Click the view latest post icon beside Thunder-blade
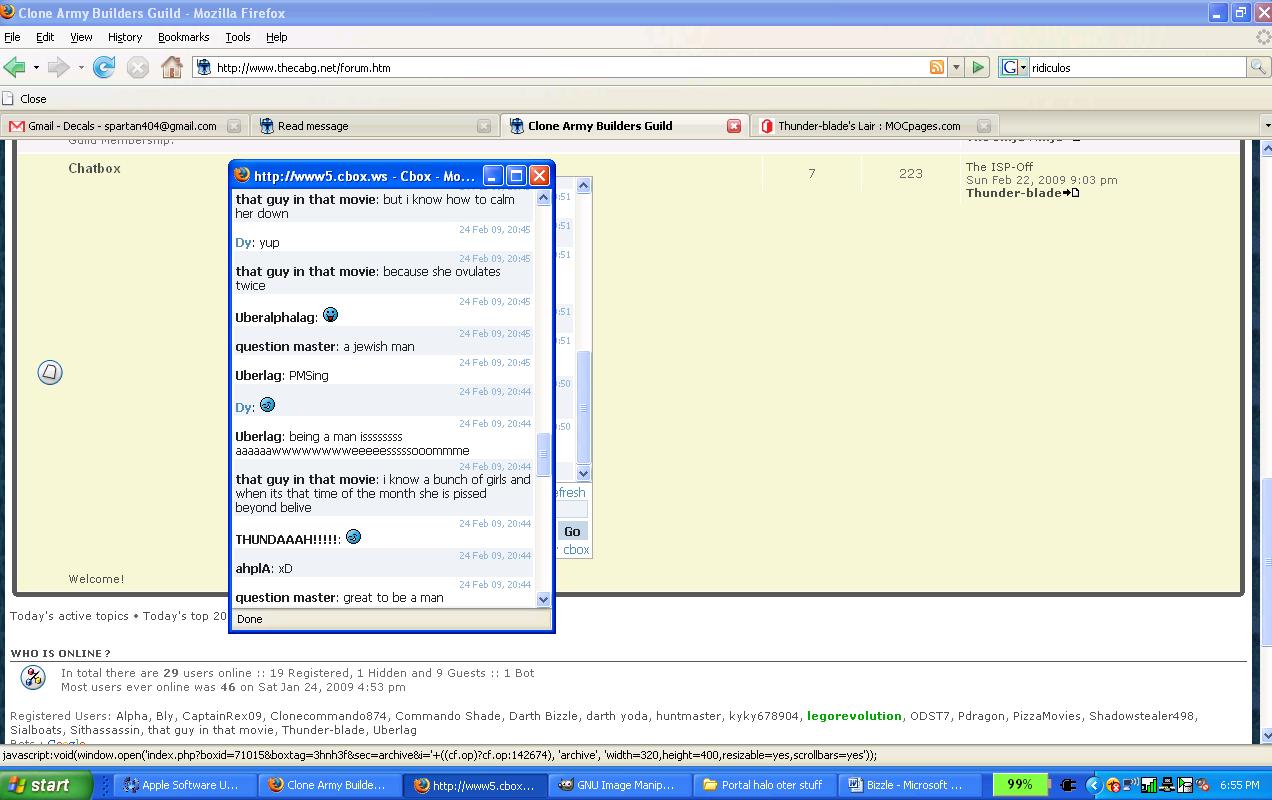Image resolution: width=1272 pixels, height=800 pixels. [1071, 193]
